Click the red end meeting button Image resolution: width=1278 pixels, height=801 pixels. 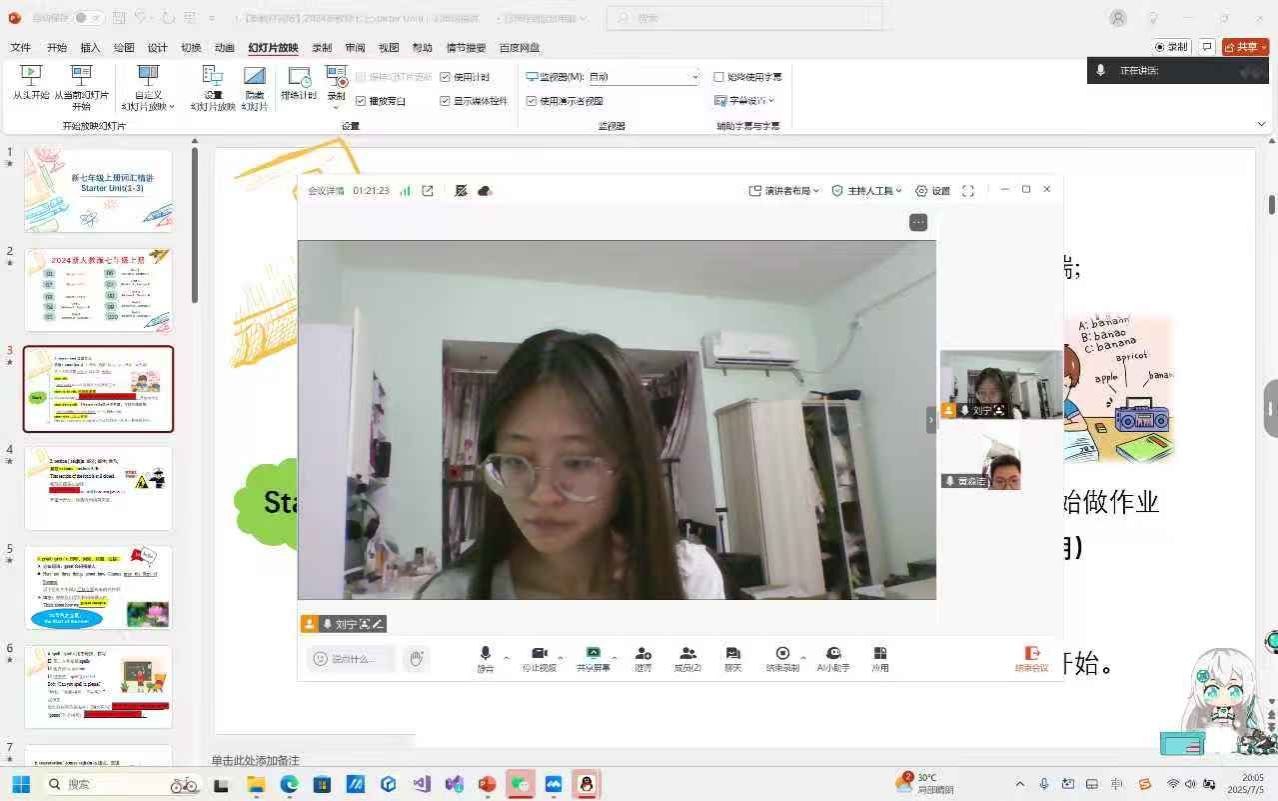pyautogui.click(x=1032, y=657)
